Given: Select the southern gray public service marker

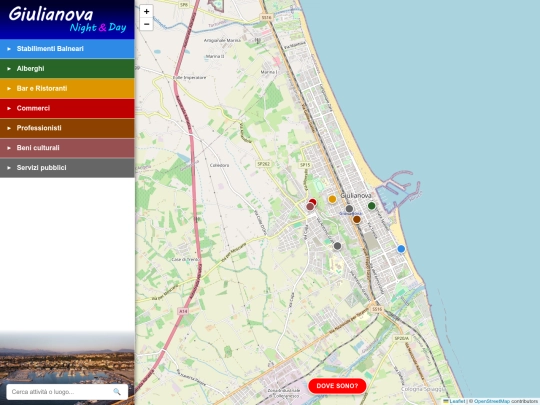Looking at the screenshot, I should pos(338,246).
